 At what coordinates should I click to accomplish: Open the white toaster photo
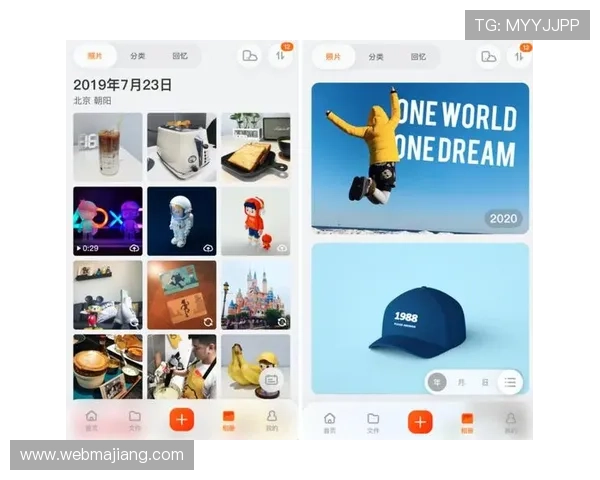[x=182, y=147]
